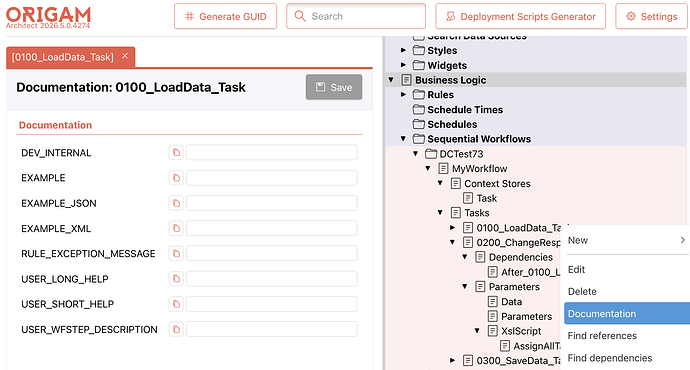Viewport: 690px width, 370px height.
Task: Click the Business Logic node icon
Action: pos(406,80)
